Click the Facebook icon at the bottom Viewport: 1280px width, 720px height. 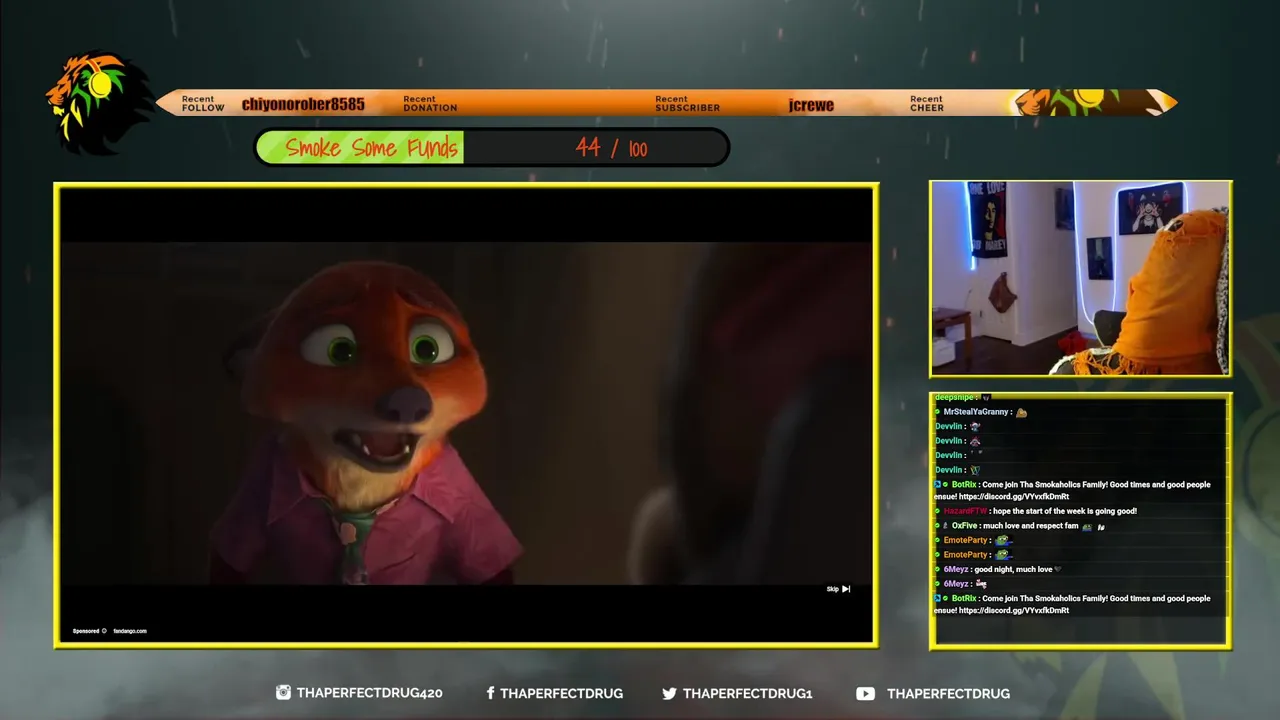tap(490, 693)
